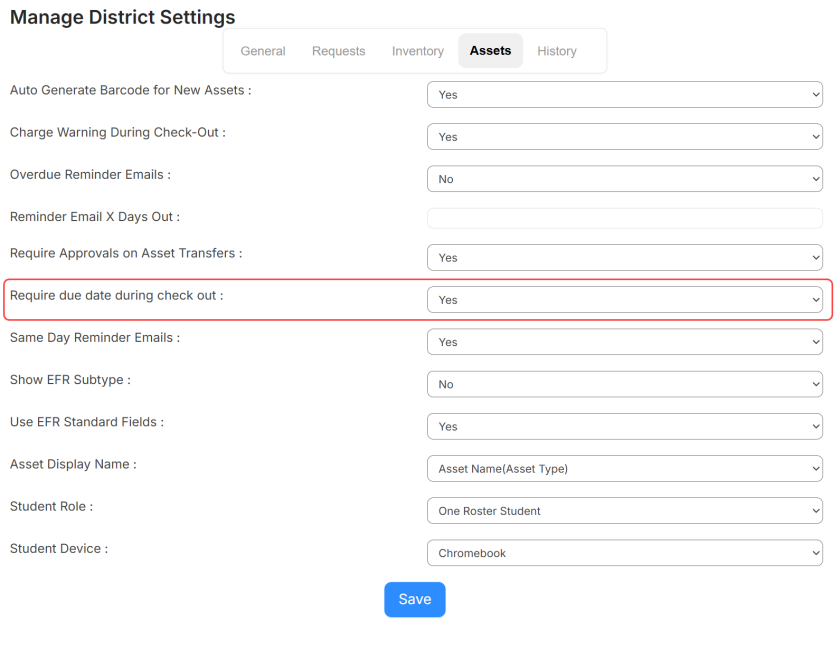Open the Charge Warning During Check-Out dropdown
Screen dimensions: 840x651
click(624, 136)
